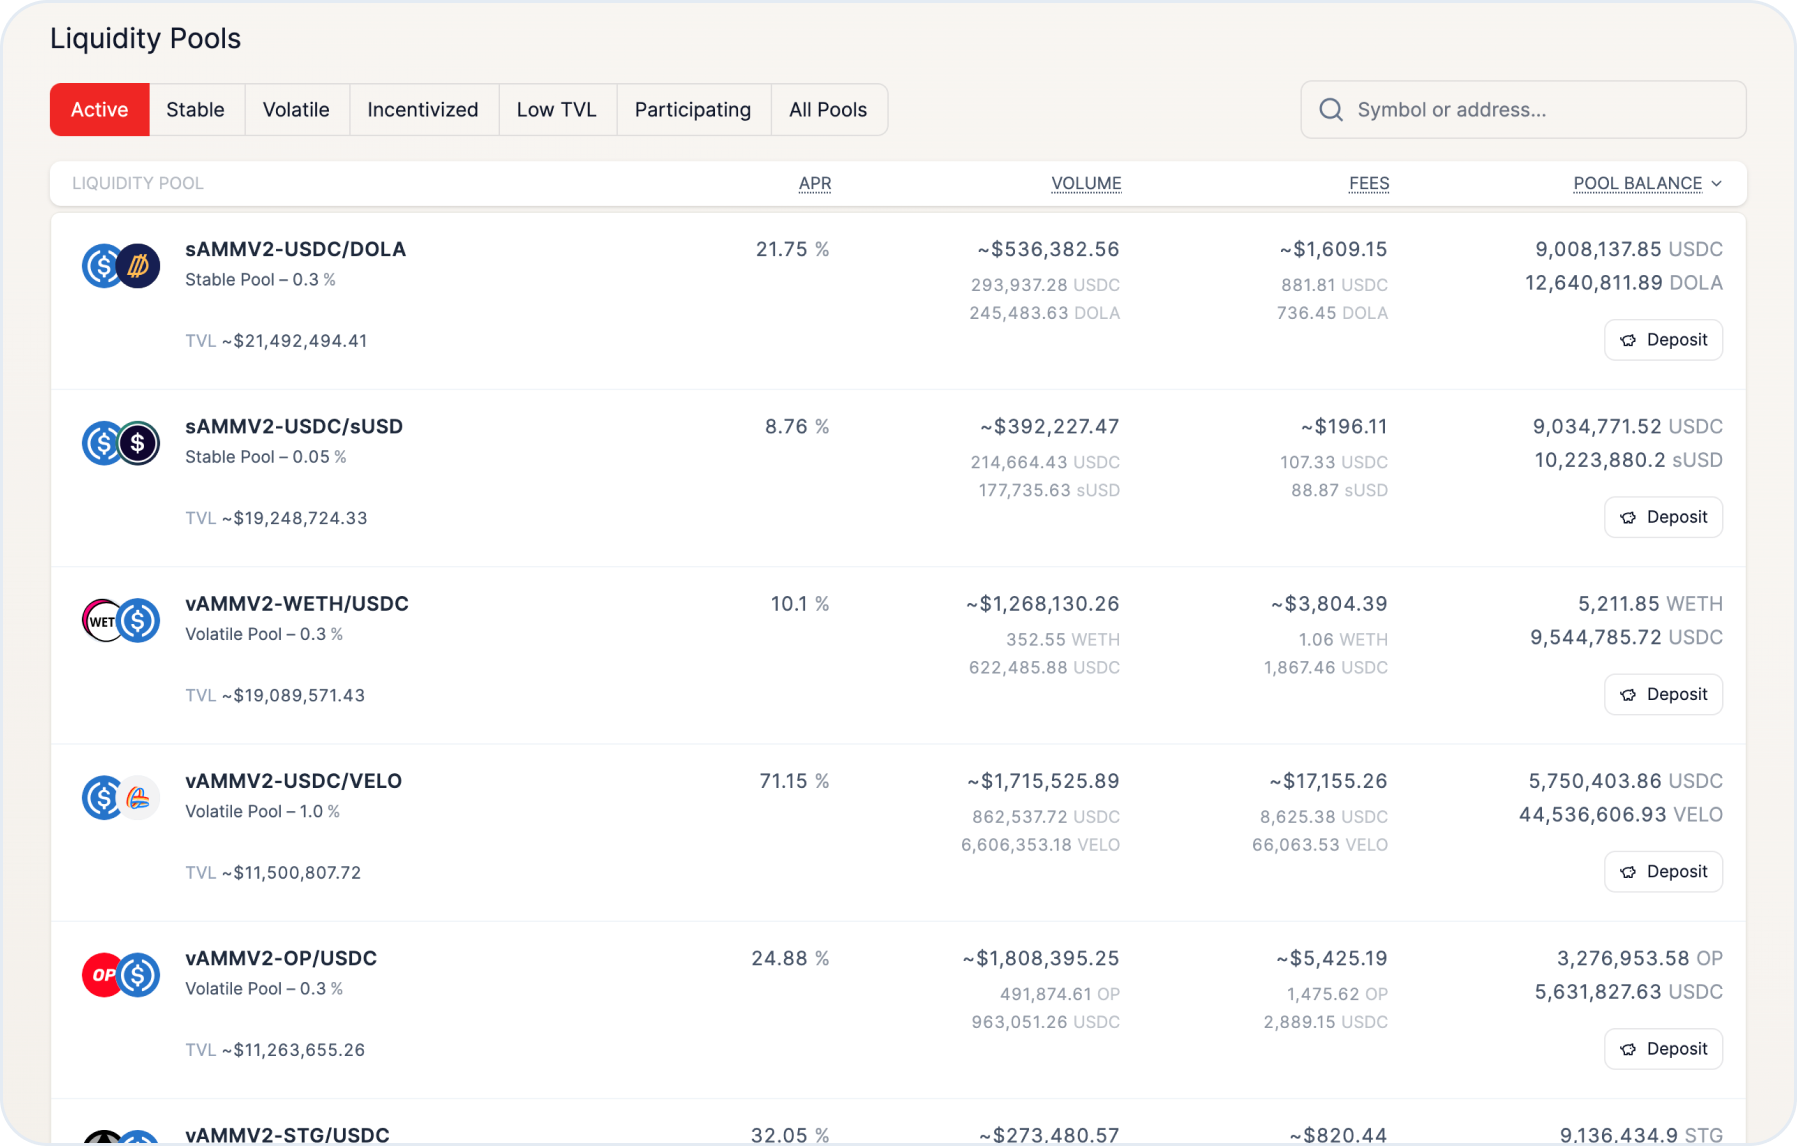The width and height of the screenshot is (1797, 1146).
Task: Open the vAMMV2-WETH/USDC pool name
Action: click(297, 604)
